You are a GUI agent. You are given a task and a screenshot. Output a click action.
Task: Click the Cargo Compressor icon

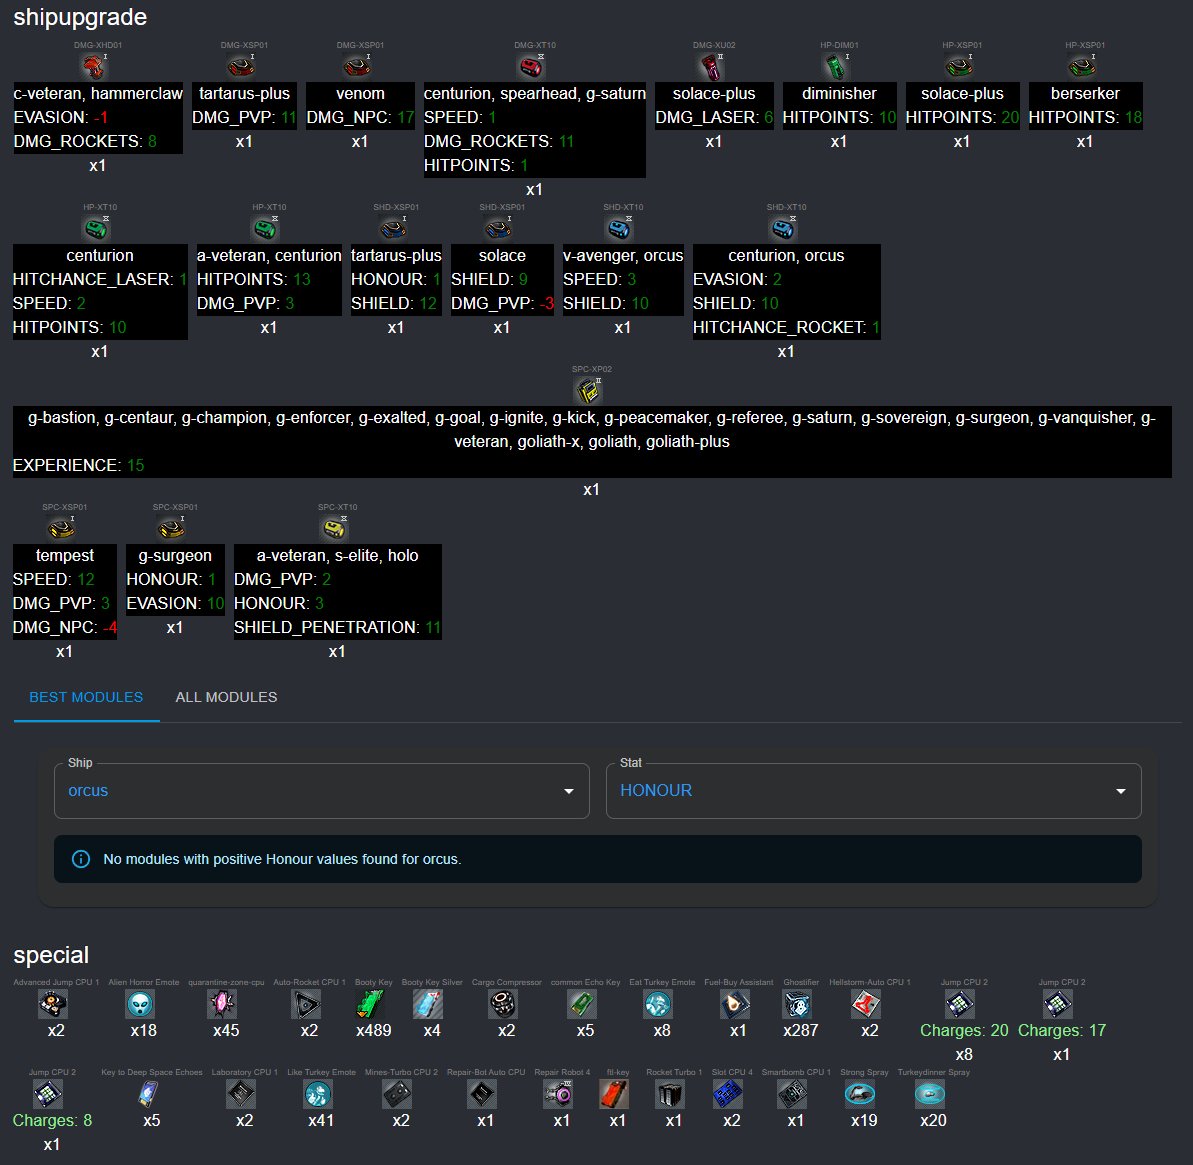tap(506, 1003)
